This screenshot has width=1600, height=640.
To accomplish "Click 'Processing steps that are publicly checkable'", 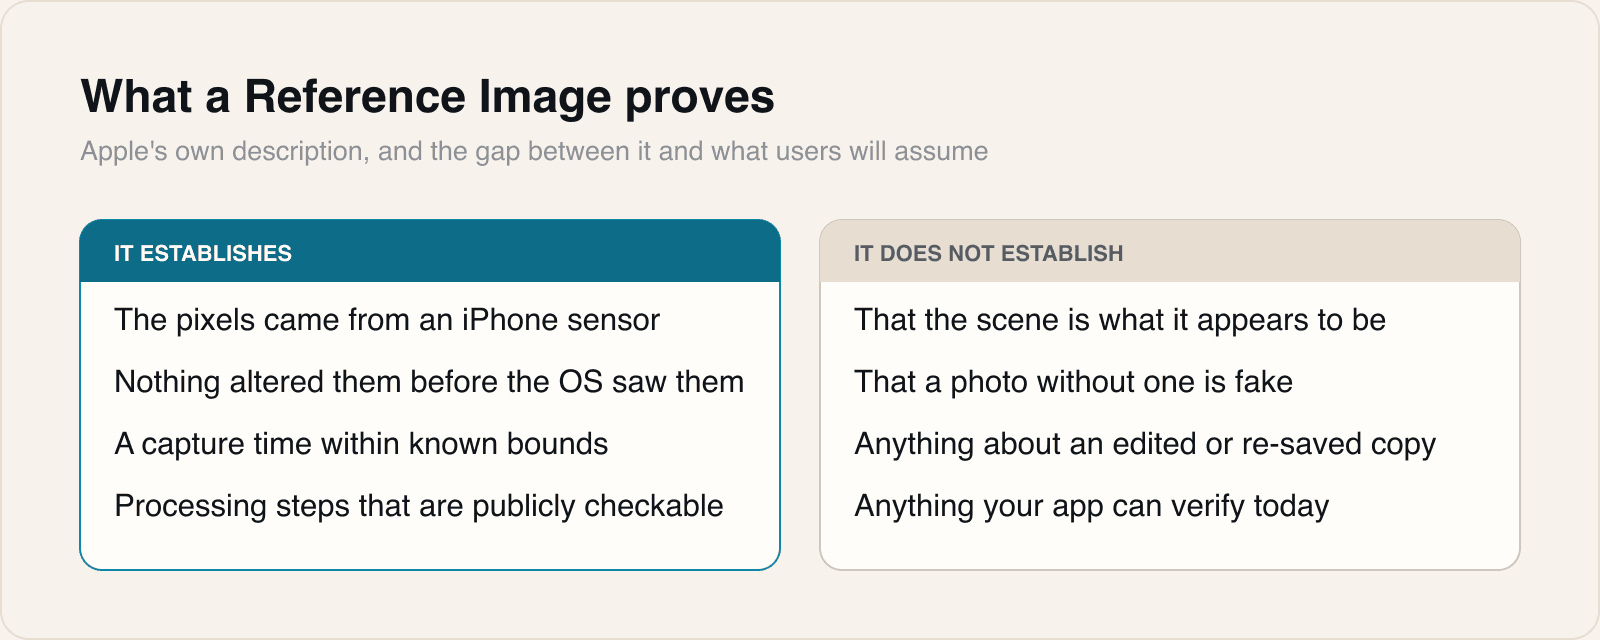I will [x=419, y=506].
